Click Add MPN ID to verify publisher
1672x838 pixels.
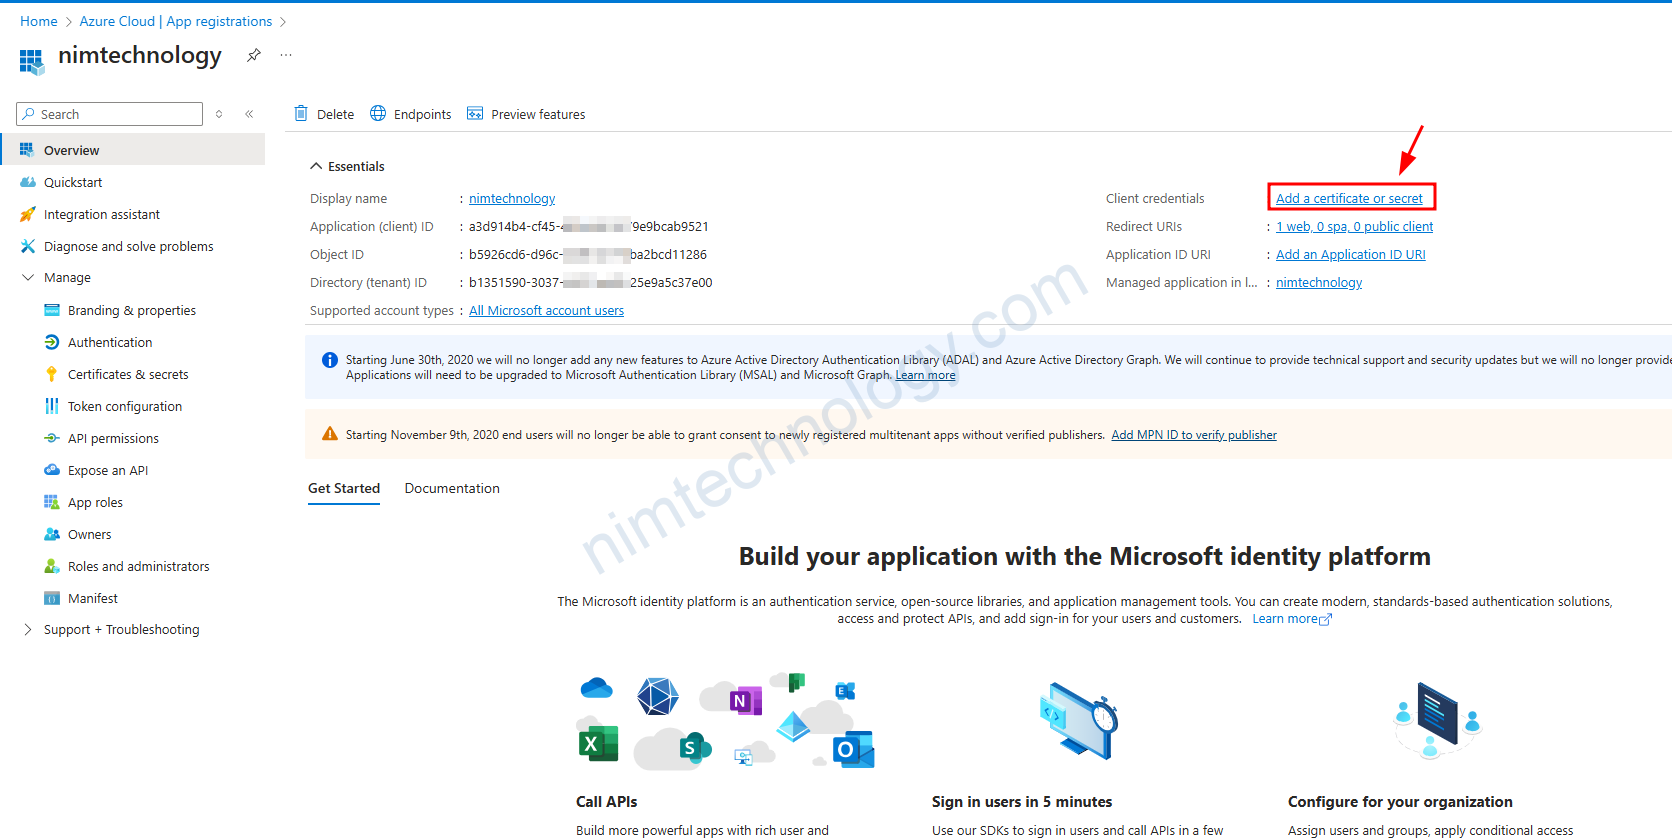click(1194, 435)
